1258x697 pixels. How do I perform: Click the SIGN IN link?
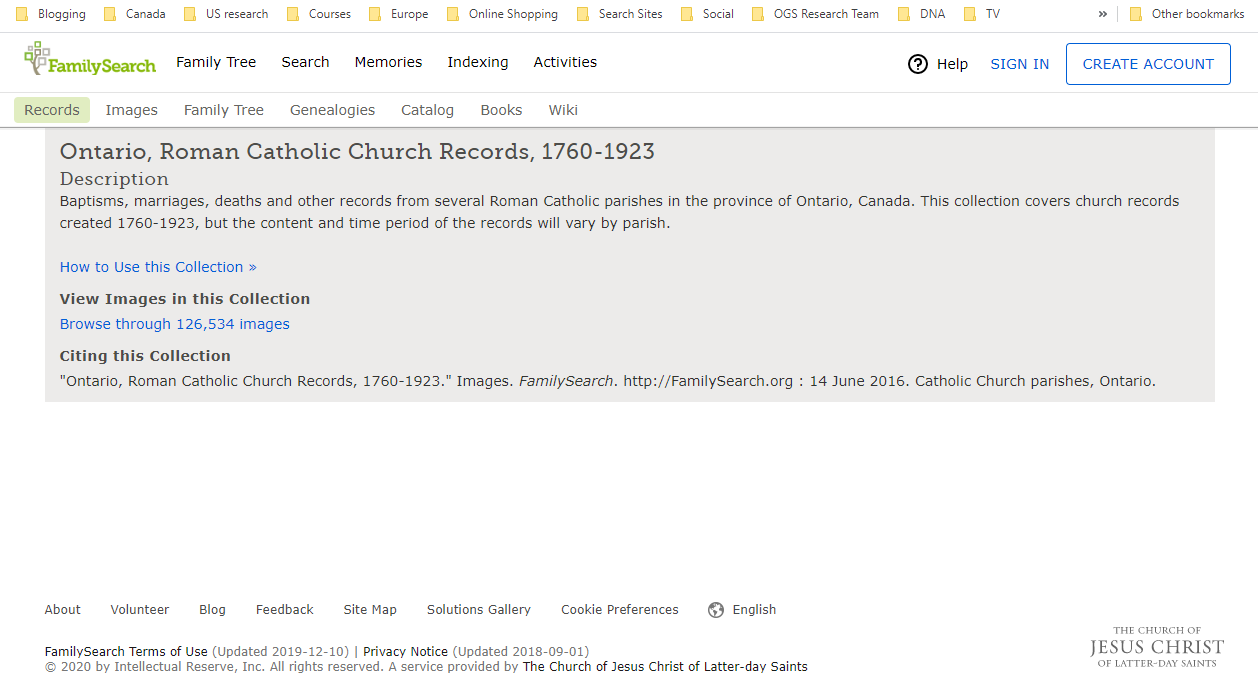coord(1019,64)
